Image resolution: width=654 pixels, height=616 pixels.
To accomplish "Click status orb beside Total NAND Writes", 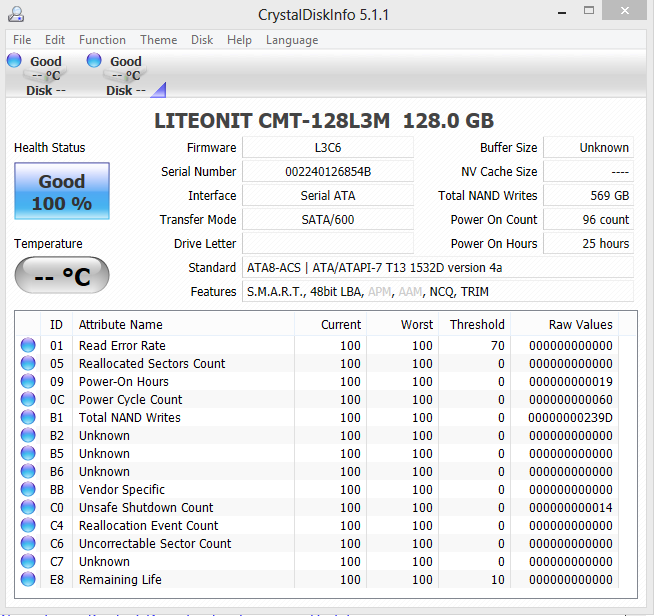I will [x=28, y=418].
